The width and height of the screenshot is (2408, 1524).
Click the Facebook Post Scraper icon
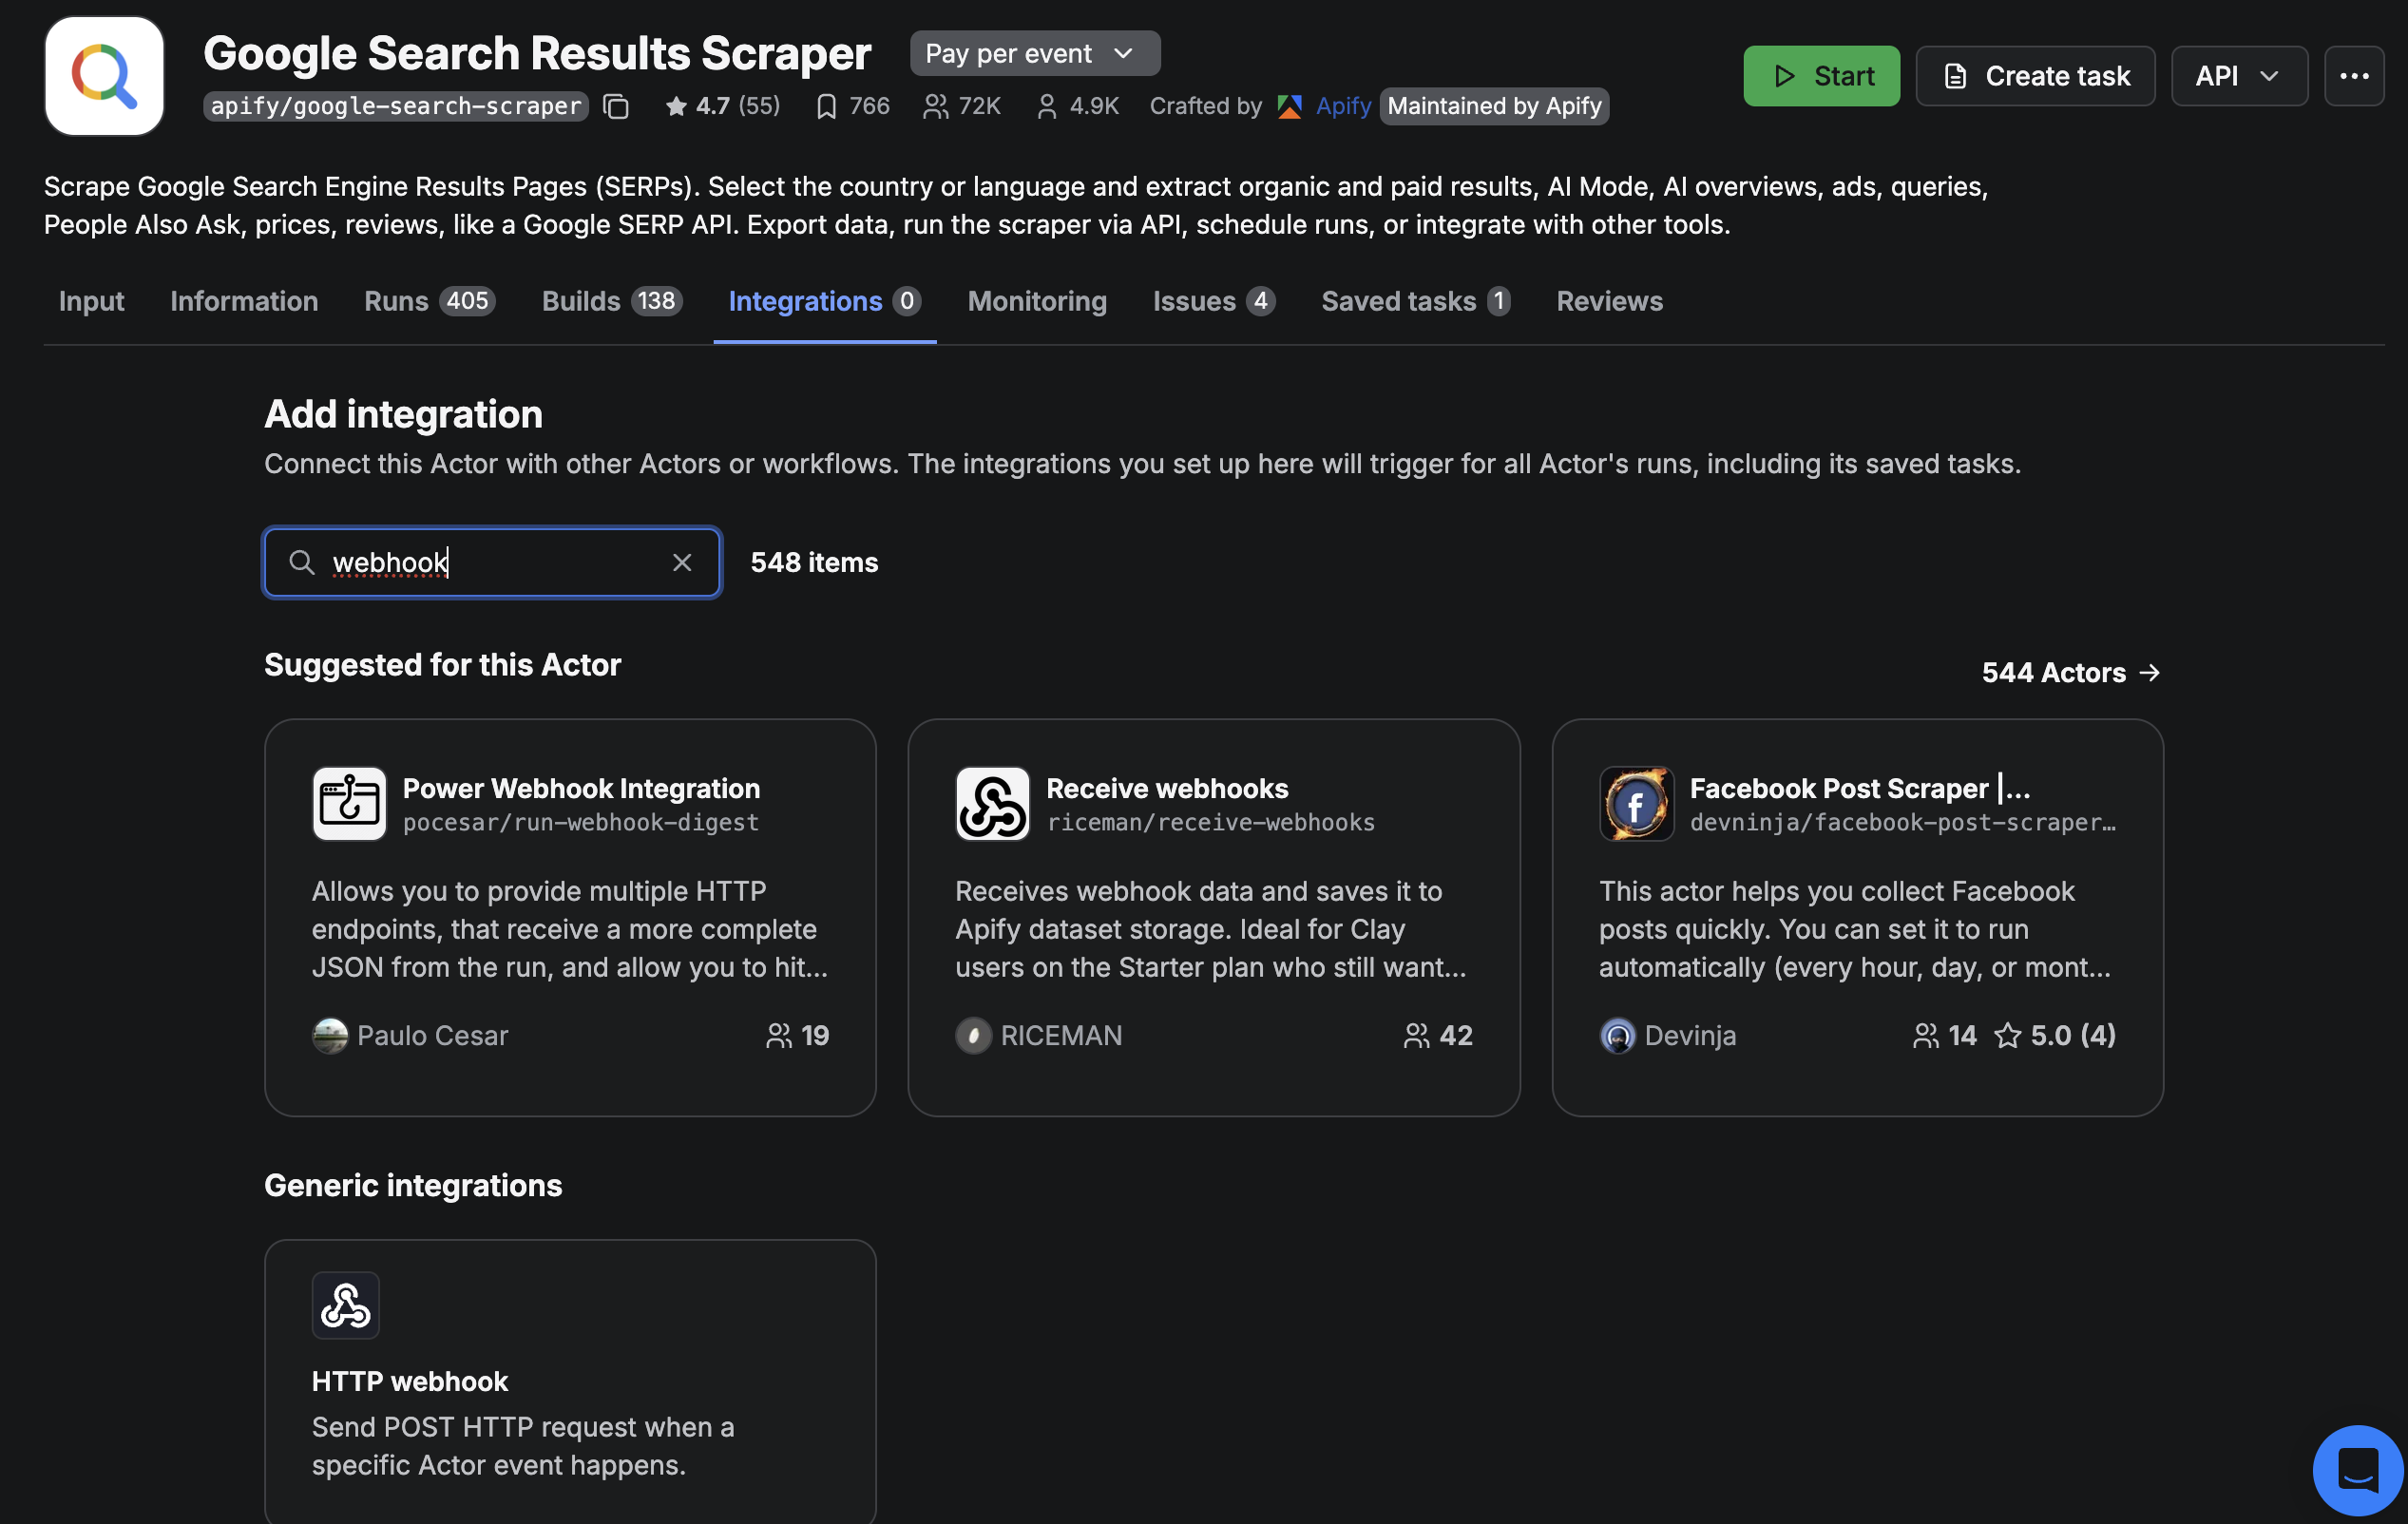pos(1636,803)
